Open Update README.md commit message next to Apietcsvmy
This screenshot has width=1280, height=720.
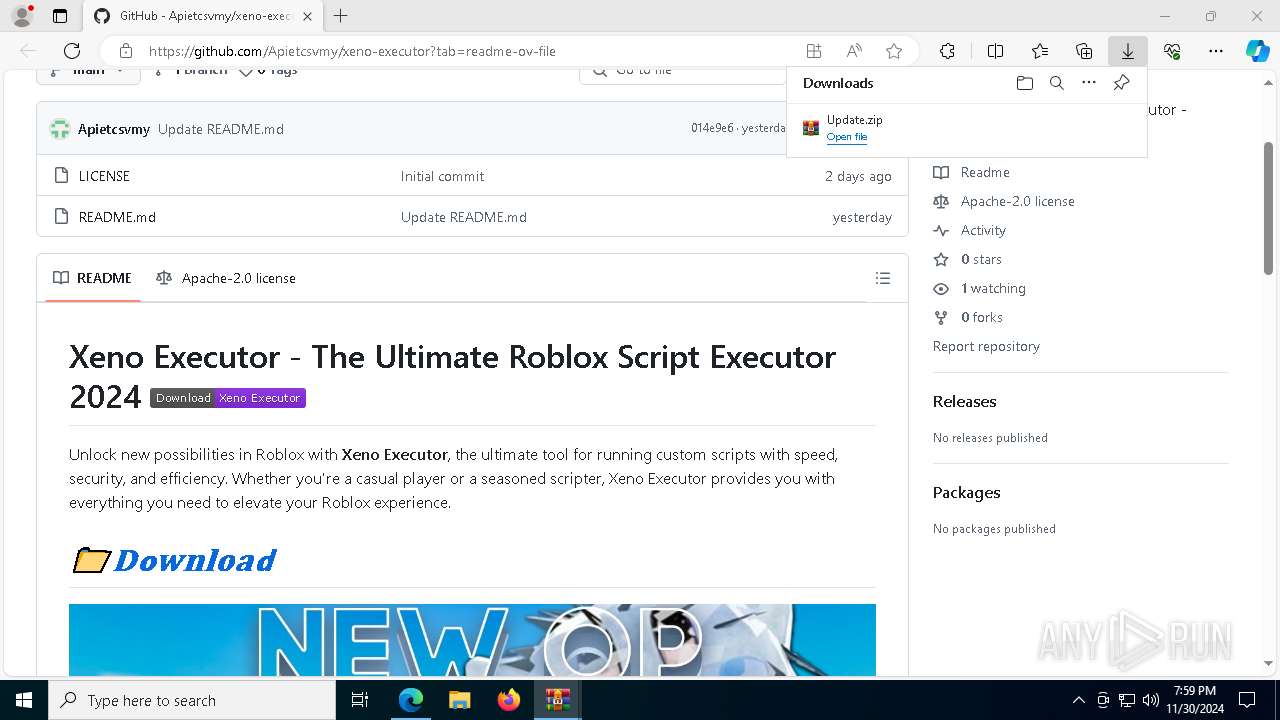[221, 129]
